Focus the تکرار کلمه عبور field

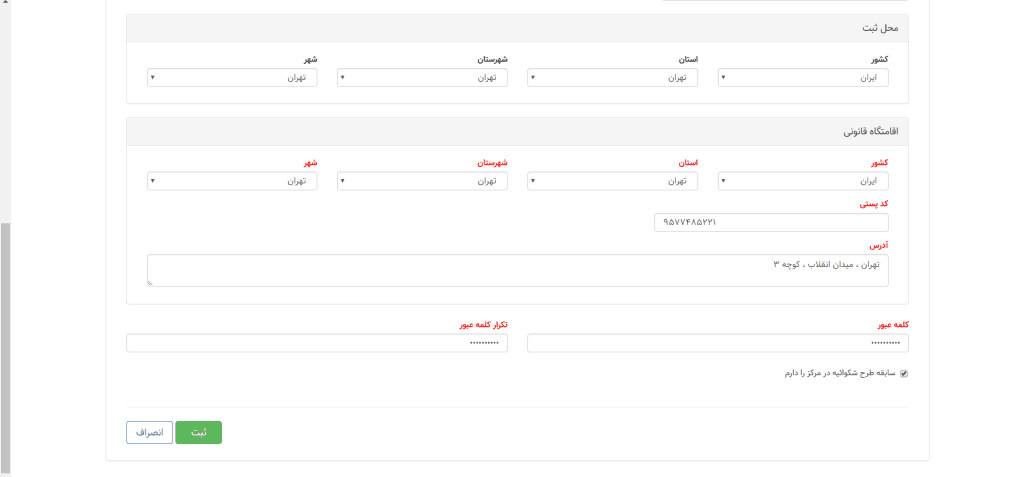[x=316, y=343]
